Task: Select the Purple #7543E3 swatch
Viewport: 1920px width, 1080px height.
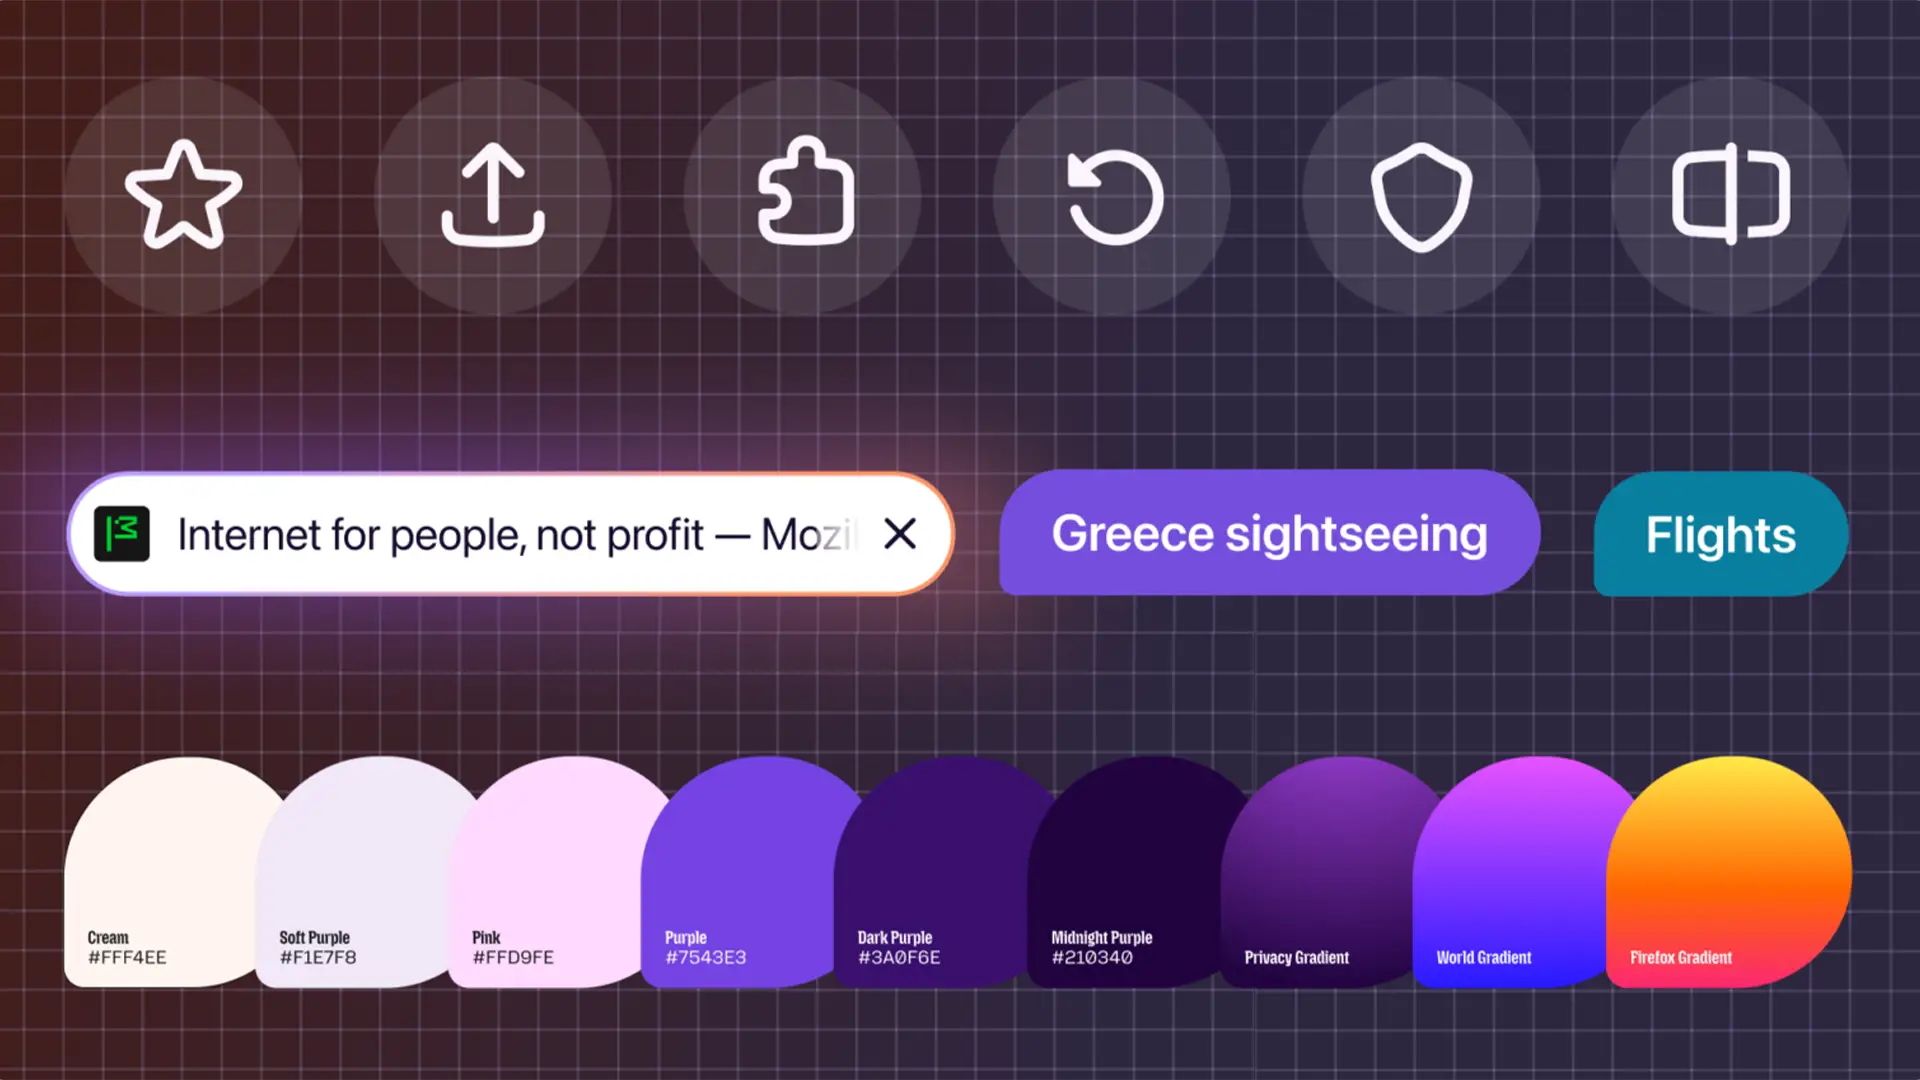Action: [749, 872]
